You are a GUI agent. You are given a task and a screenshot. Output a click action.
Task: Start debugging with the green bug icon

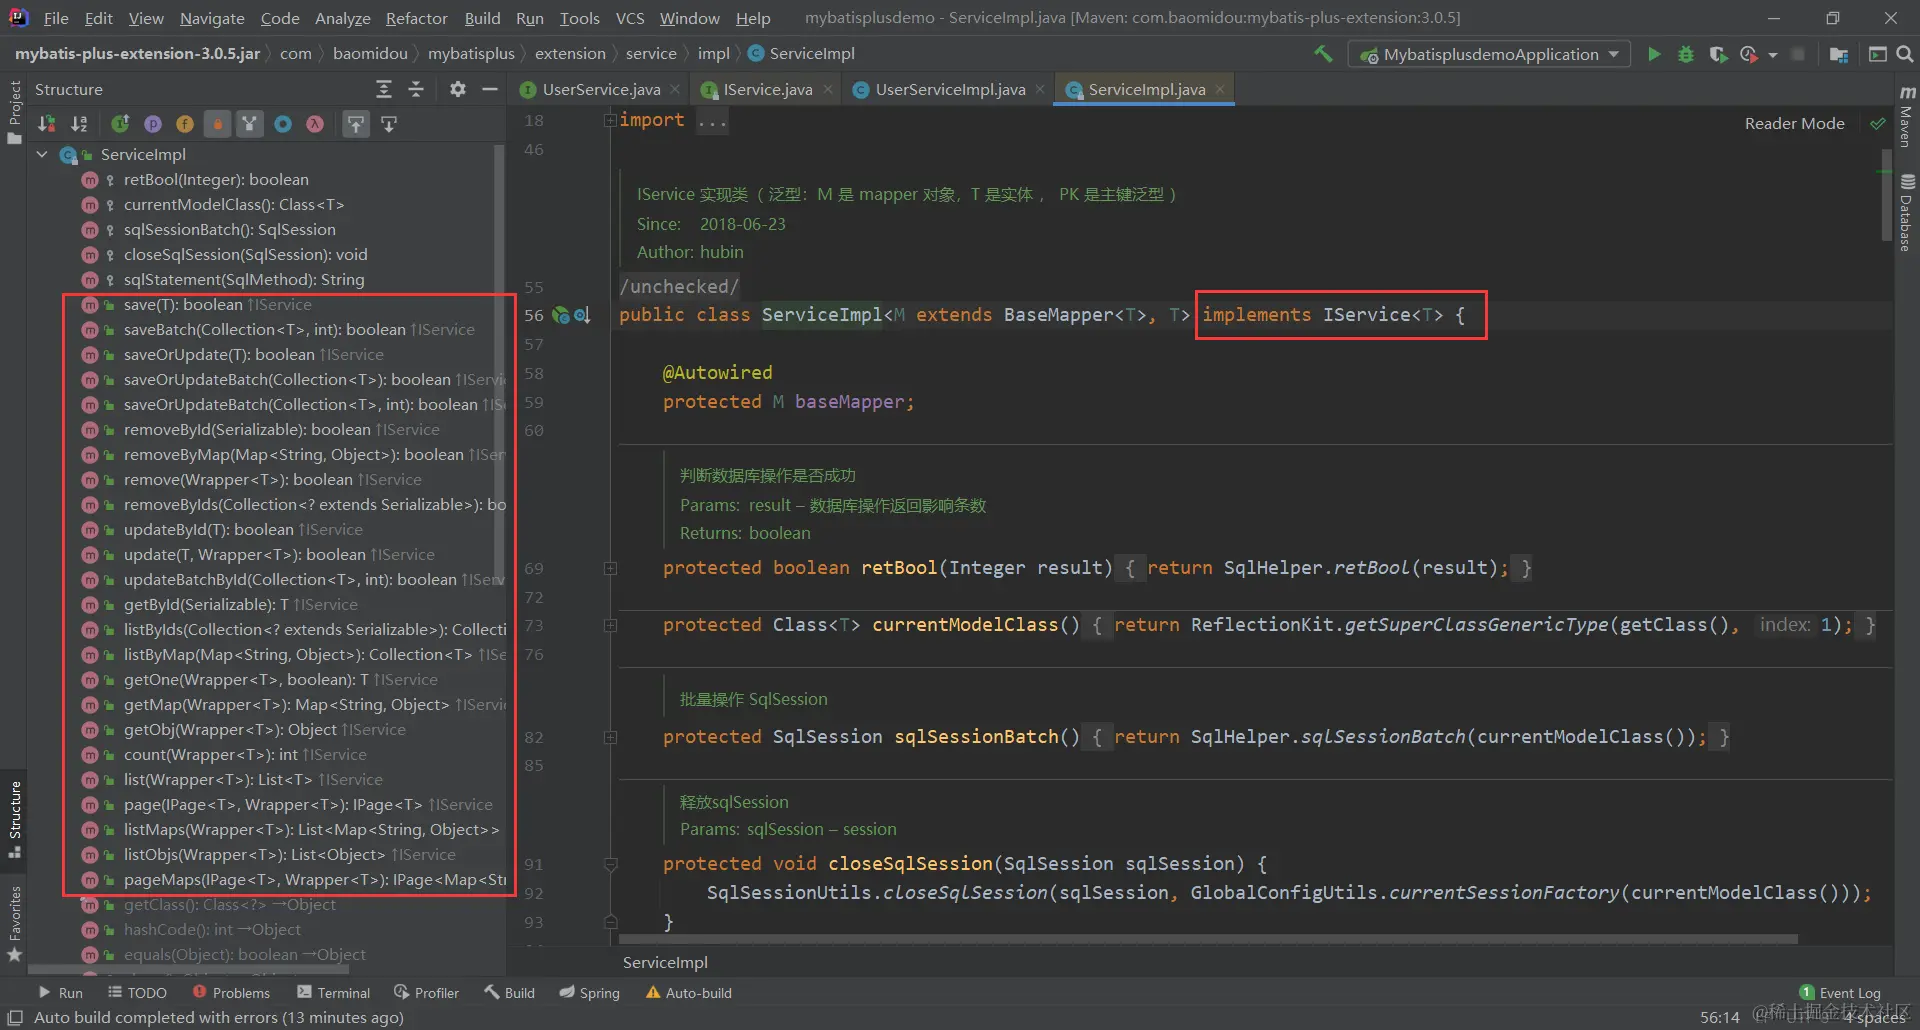tap(1686, 54)
